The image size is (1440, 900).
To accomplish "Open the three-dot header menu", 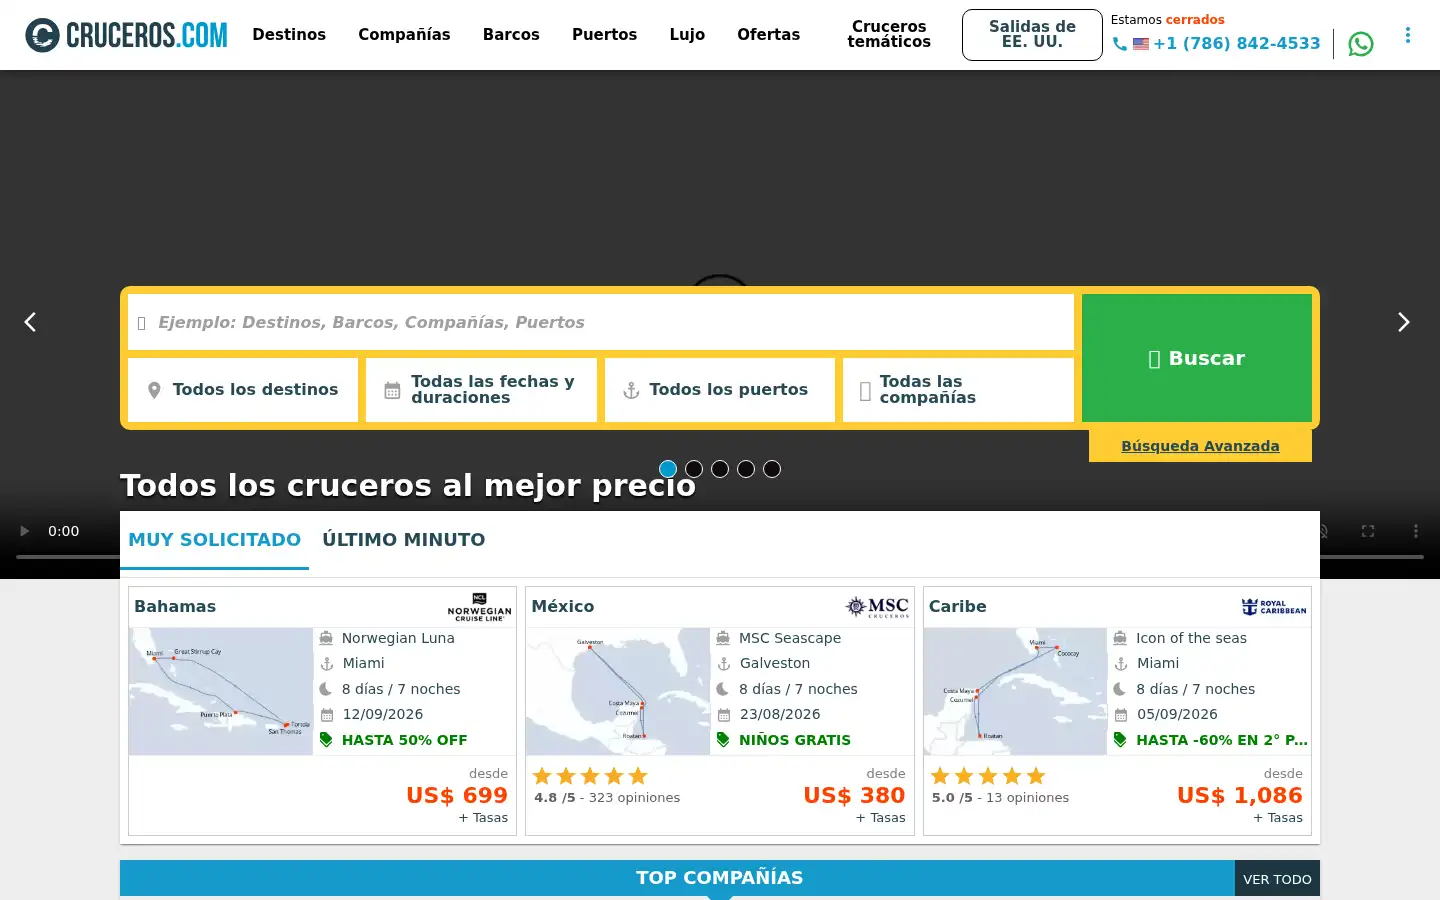I will point(1408,35).
